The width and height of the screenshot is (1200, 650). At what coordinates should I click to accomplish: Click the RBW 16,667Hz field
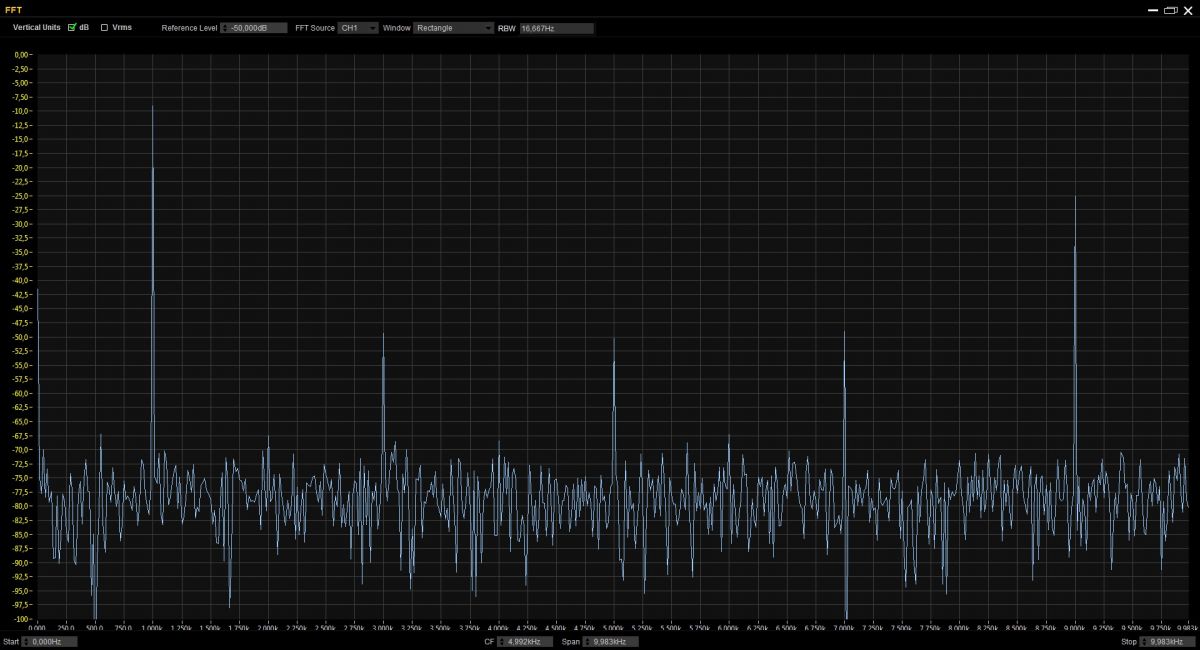(x=556, y=28)
